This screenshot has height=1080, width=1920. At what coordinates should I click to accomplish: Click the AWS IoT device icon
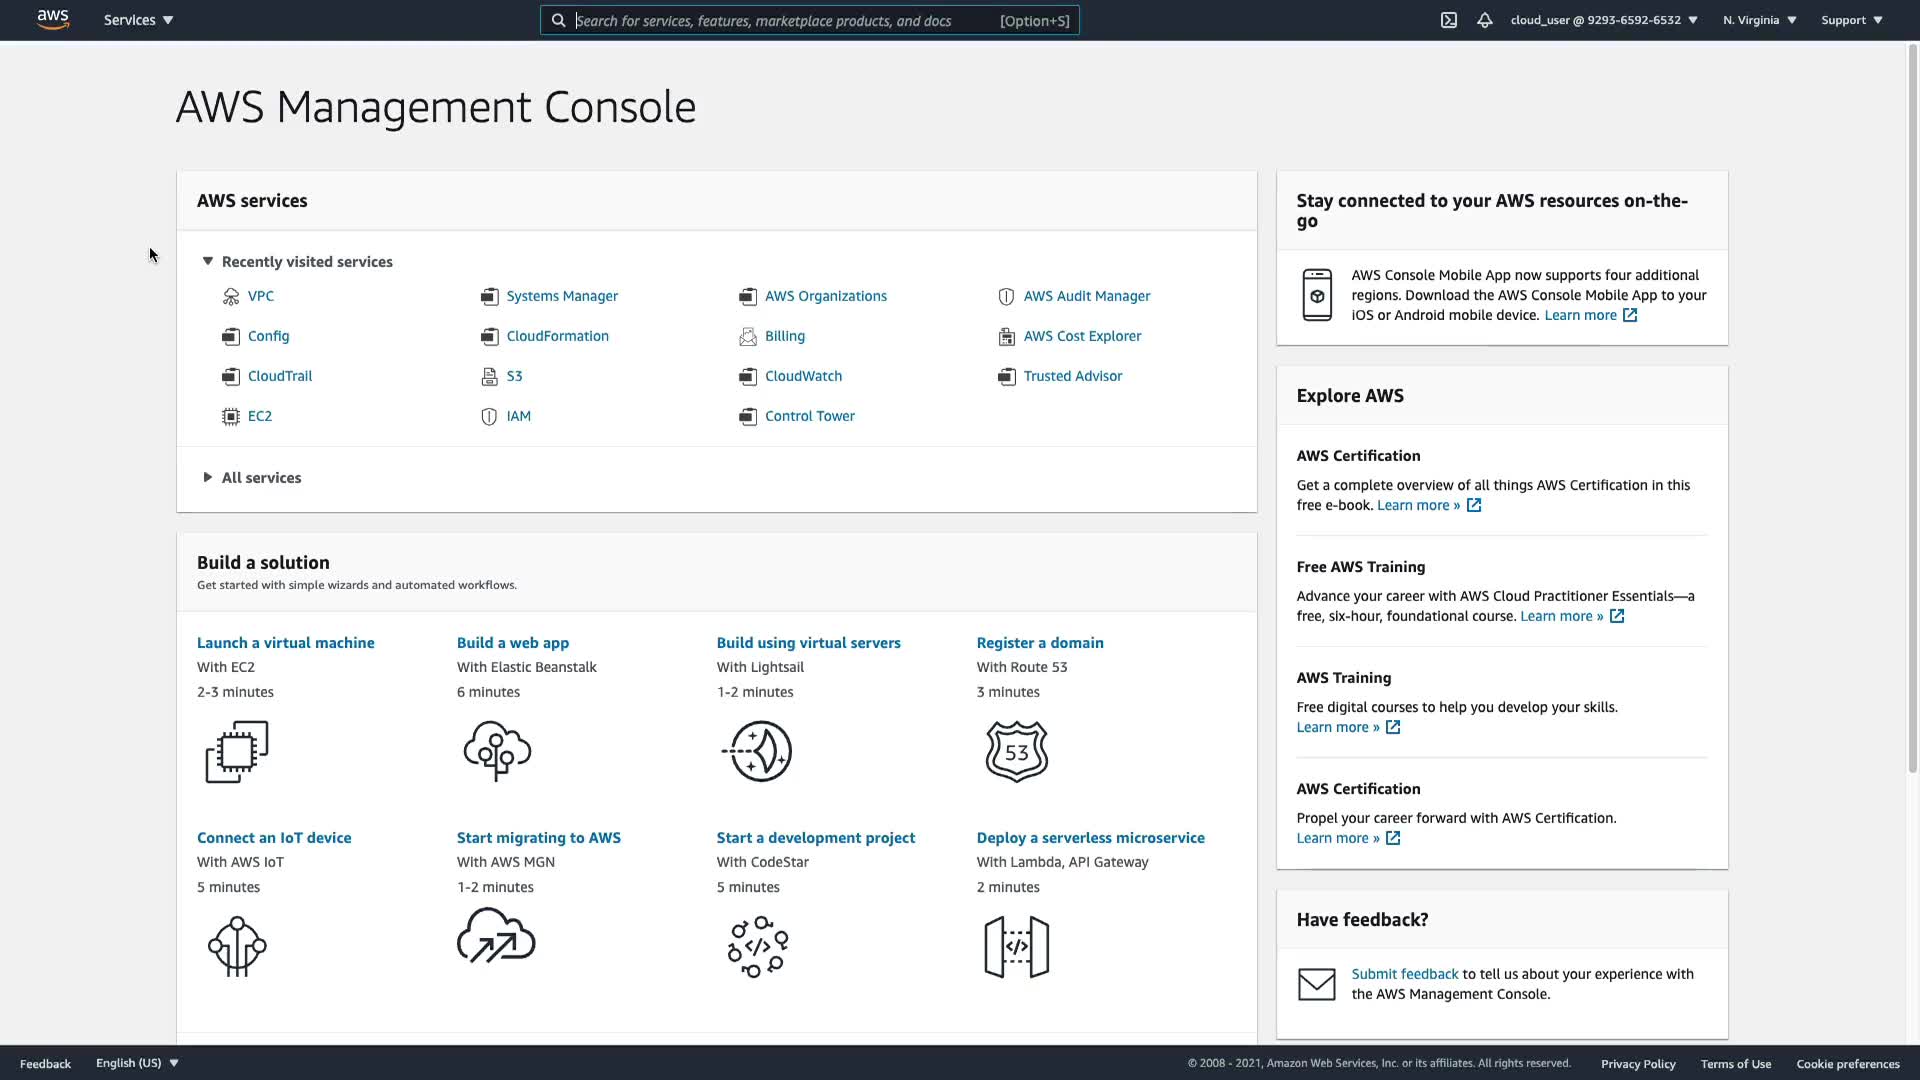237,946
